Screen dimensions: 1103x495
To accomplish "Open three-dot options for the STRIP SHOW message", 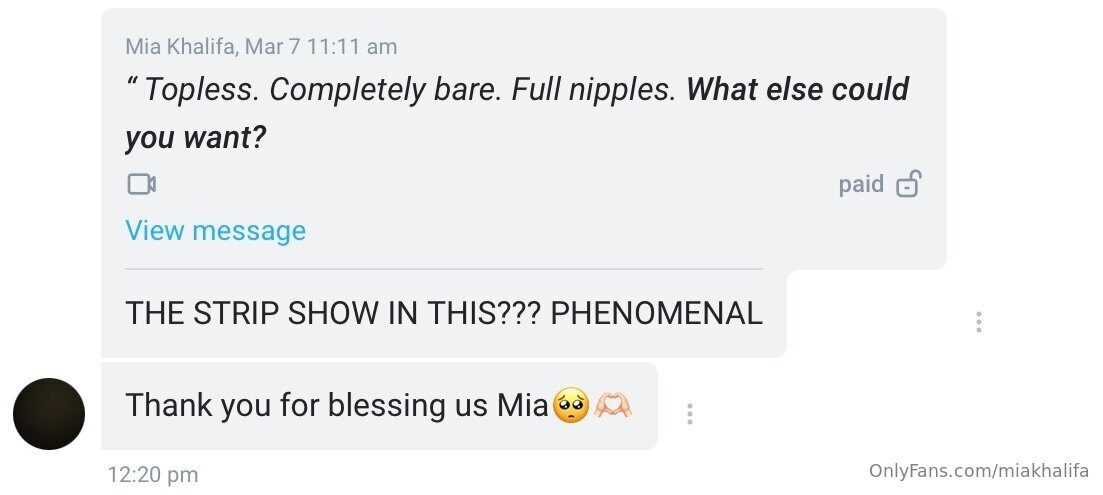I will point(978,322).
